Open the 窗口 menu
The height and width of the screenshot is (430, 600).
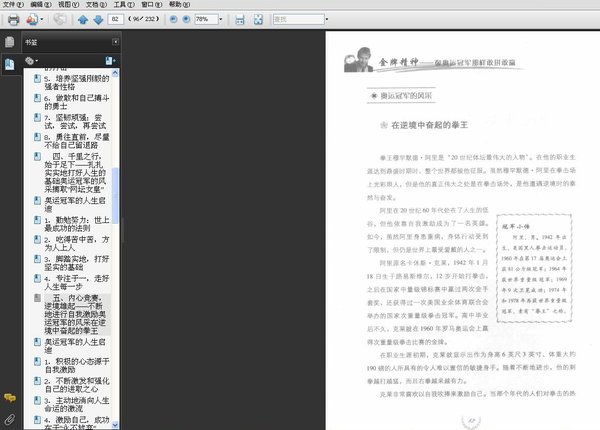(152, 4)
